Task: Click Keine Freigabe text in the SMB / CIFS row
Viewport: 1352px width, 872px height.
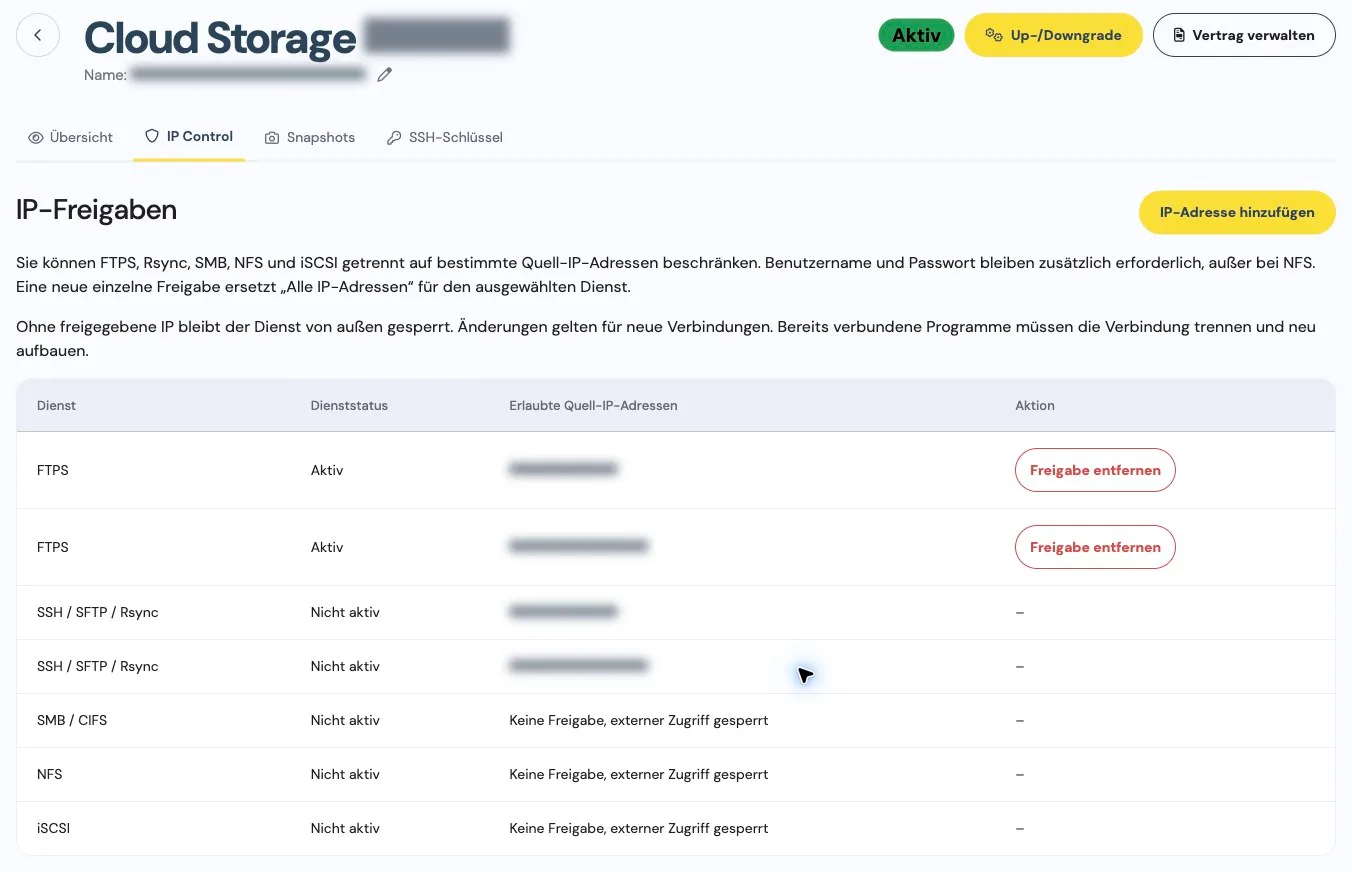Action: [638, 720]
